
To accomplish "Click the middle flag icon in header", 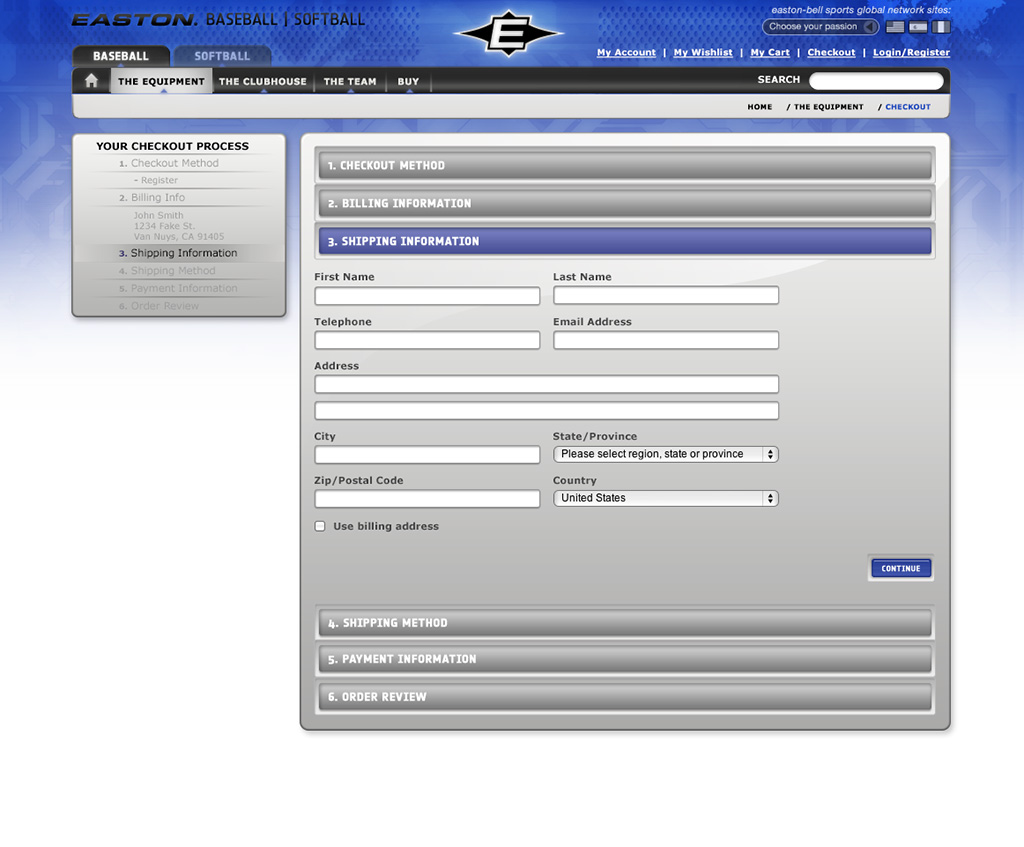I will click(918, 27).
